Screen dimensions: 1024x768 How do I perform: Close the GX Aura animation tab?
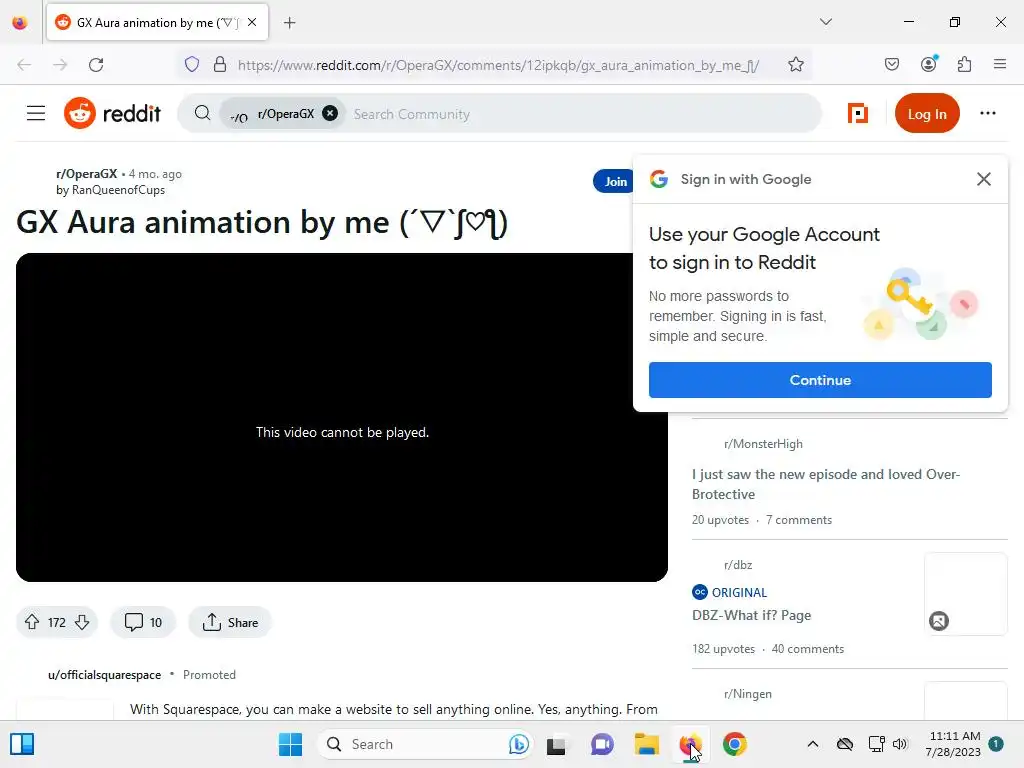(x=252, y=22)
